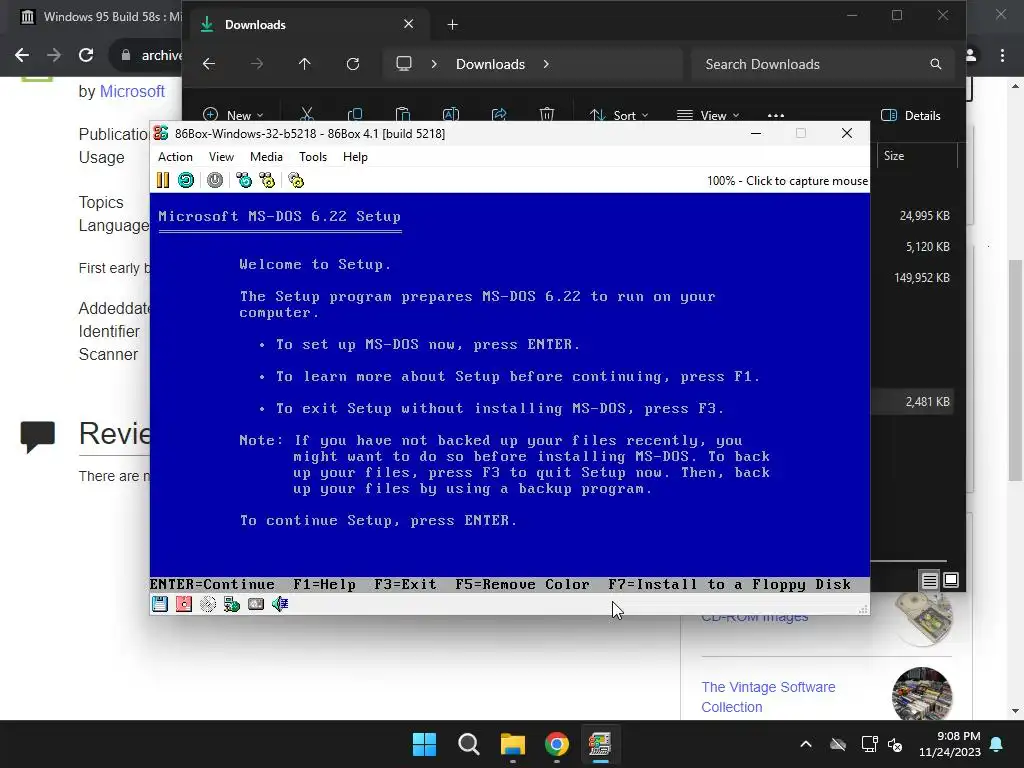Click the search magnifier in File Explorer
Viewport: 1024px width, 768px height.
(936, 64)
